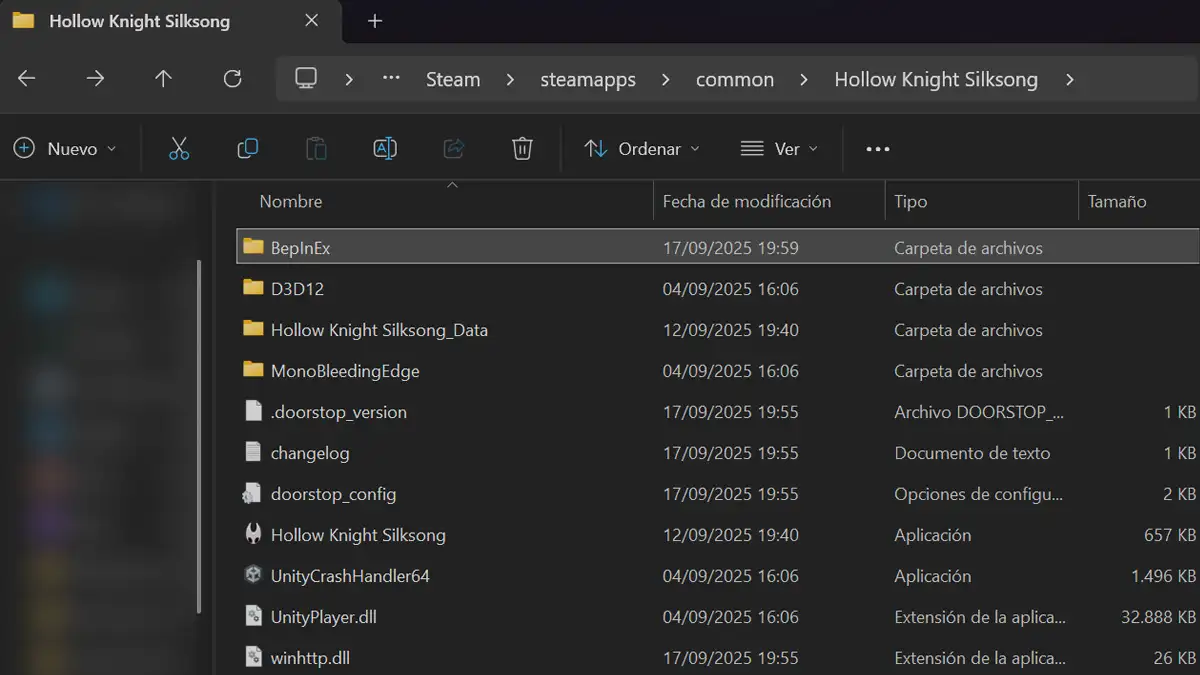Select the UnityPlayer.dll file icon

click(x=253, y=616)
